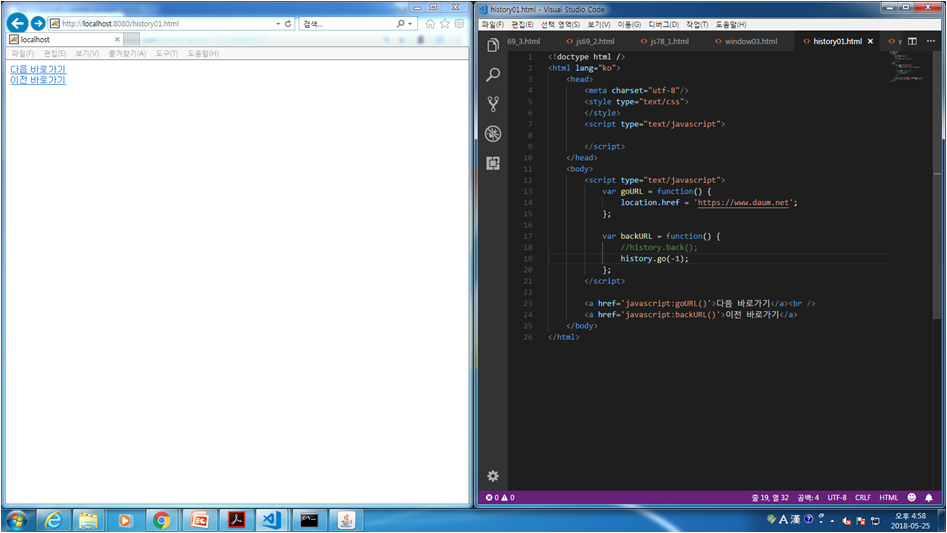
Task: Go forward in the Internet Explorer window
Action: (38, 23)
